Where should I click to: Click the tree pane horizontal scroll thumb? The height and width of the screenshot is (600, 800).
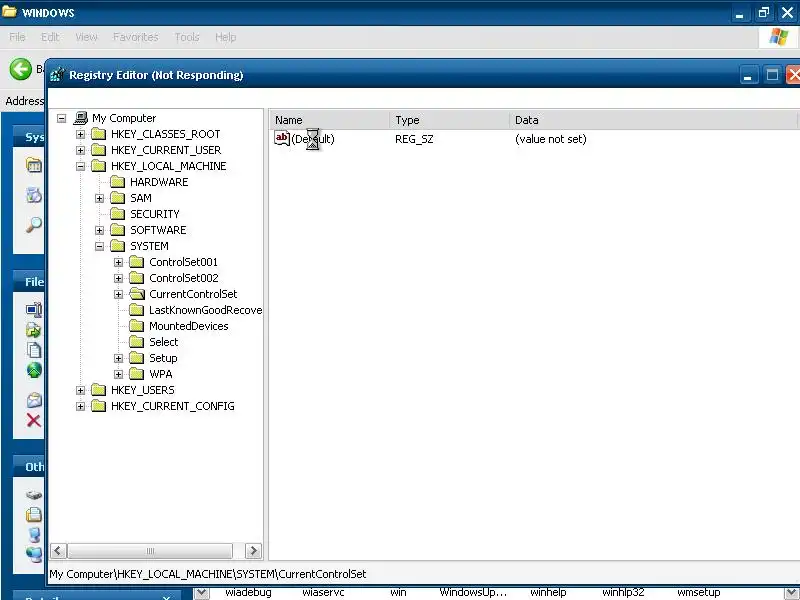pos(150,551)
